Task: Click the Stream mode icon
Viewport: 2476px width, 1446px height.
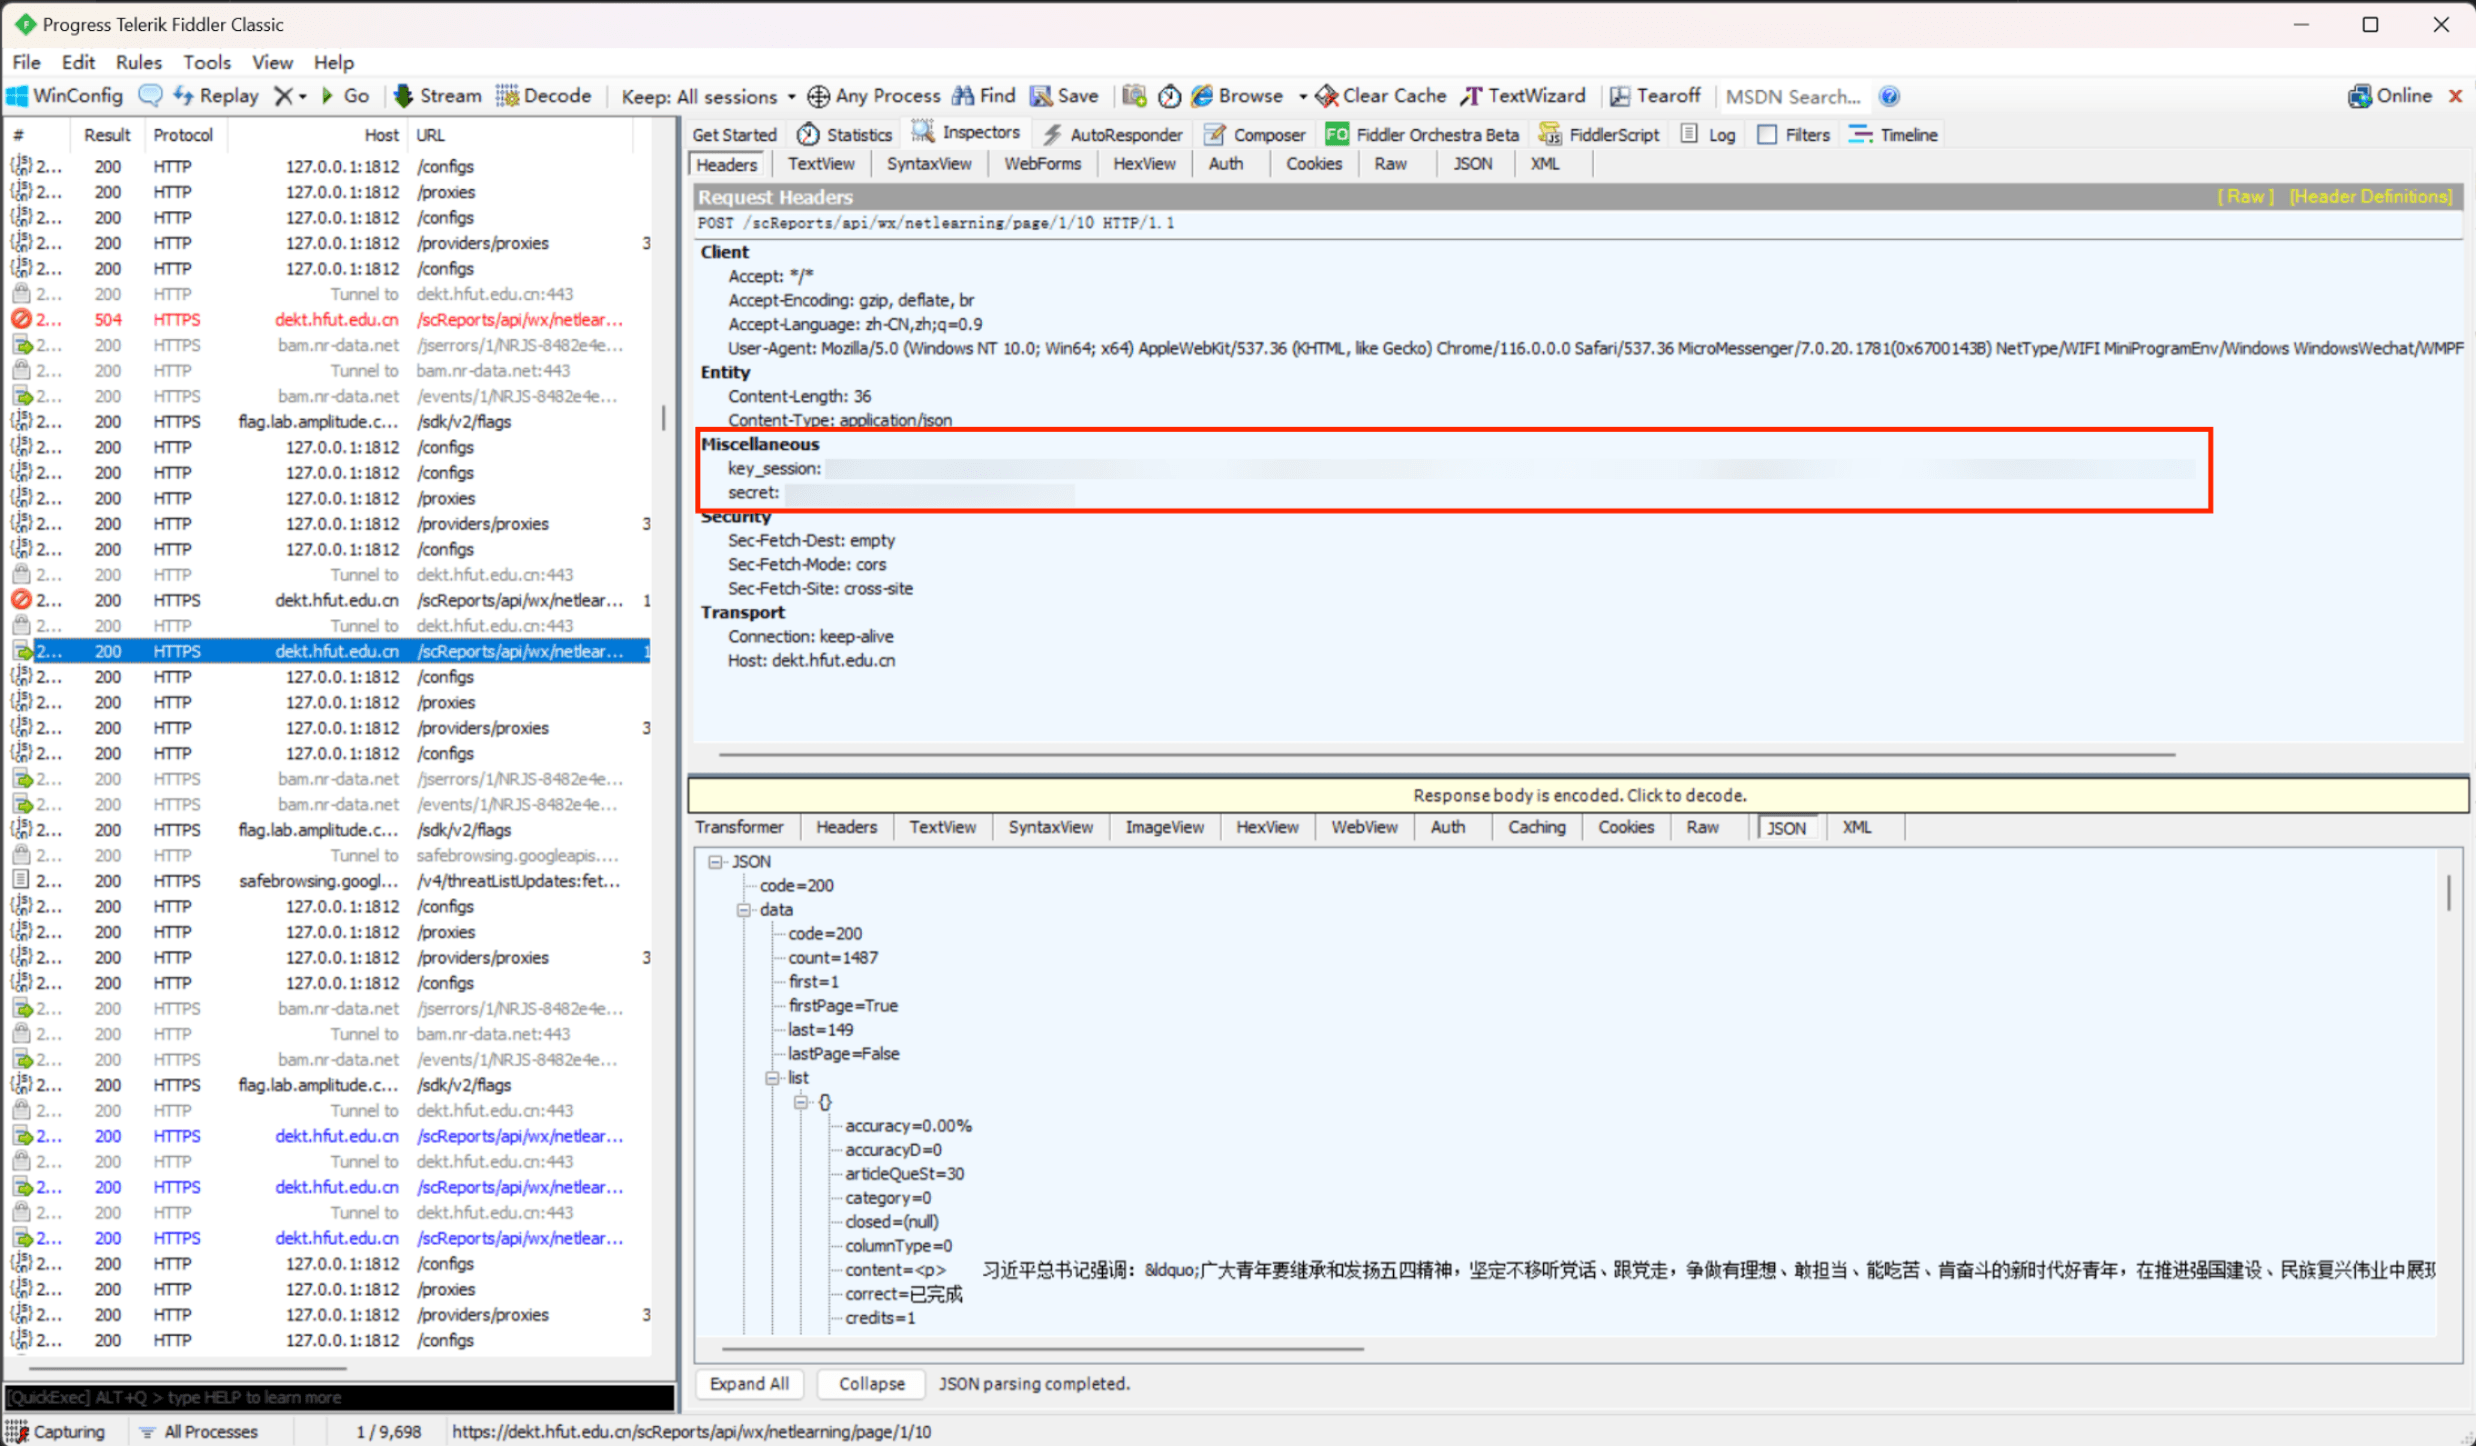Action: pos(403,96)
